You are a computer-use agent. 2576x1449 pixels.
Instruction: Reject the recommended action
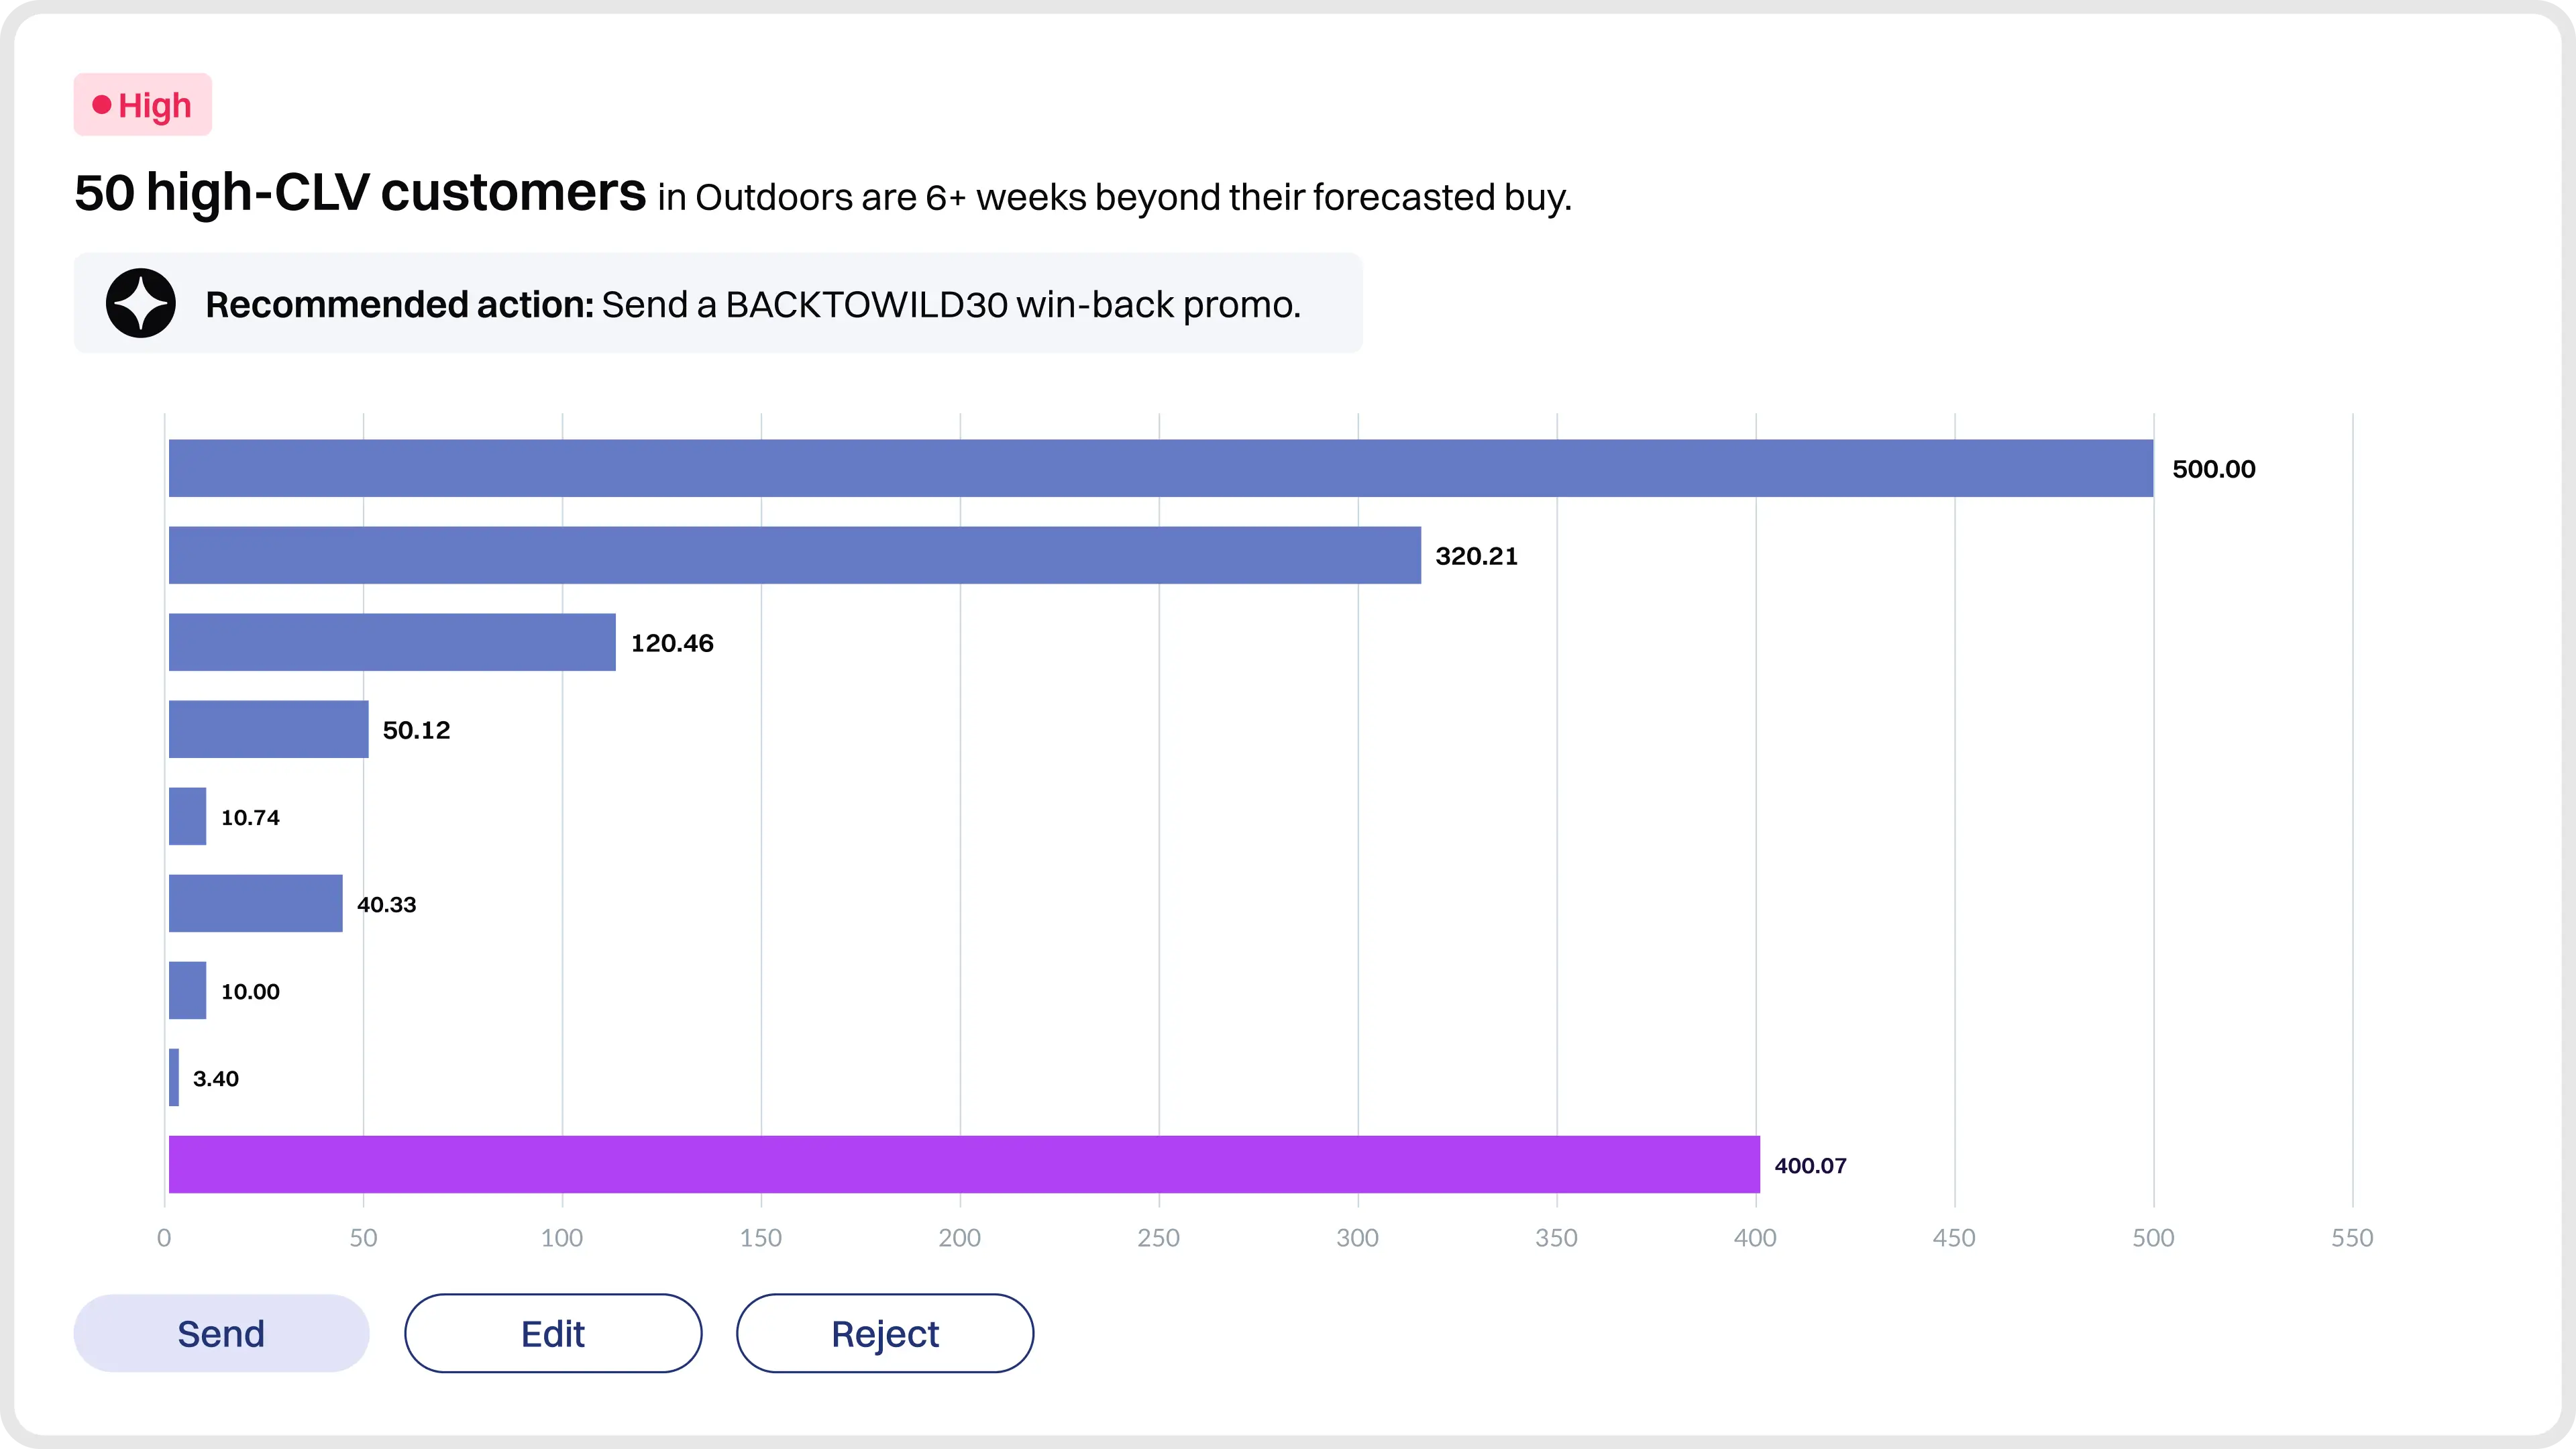point(885,1333)
